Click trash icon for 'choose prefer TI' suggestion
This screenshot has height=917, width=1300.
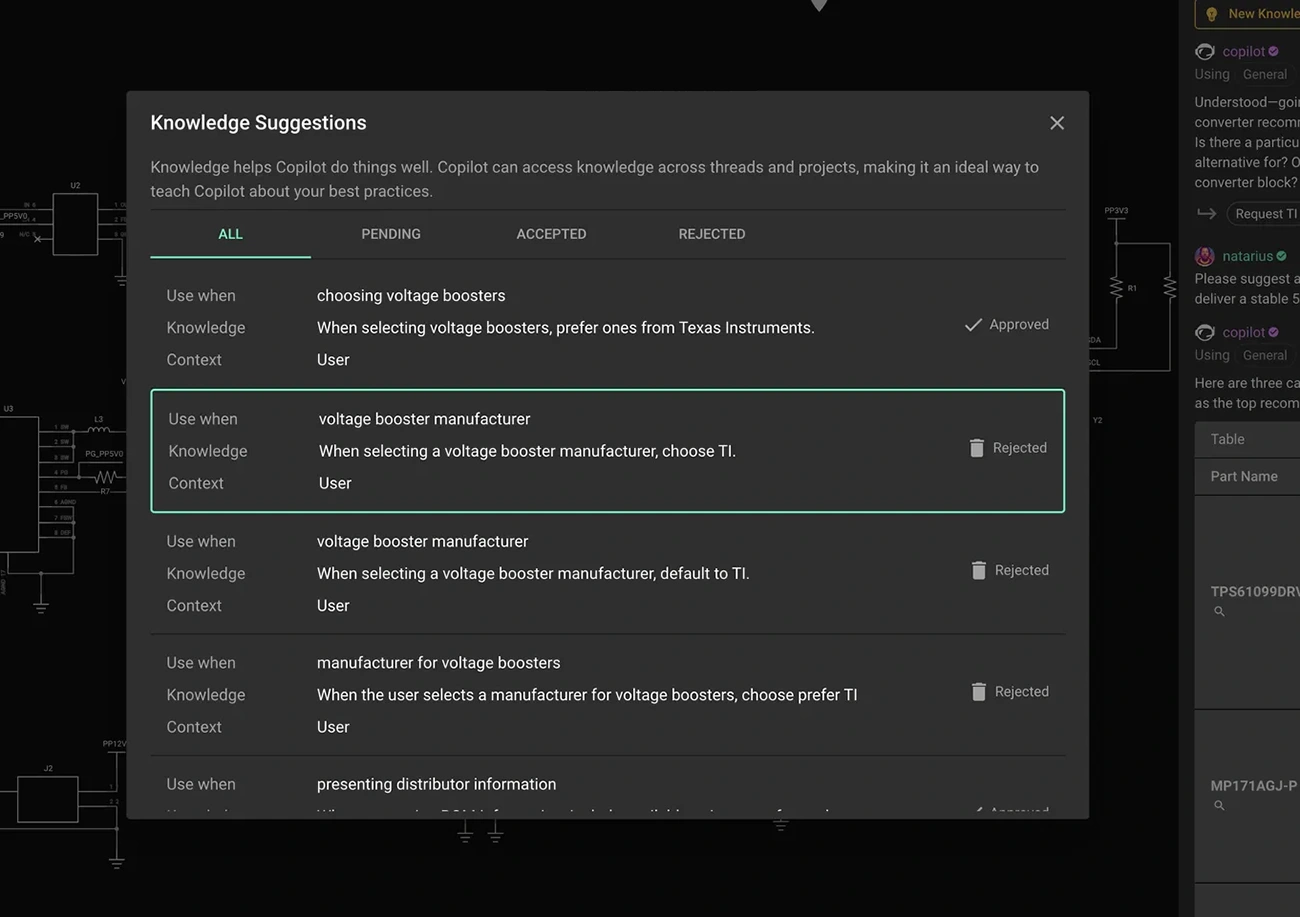[979, 691]
